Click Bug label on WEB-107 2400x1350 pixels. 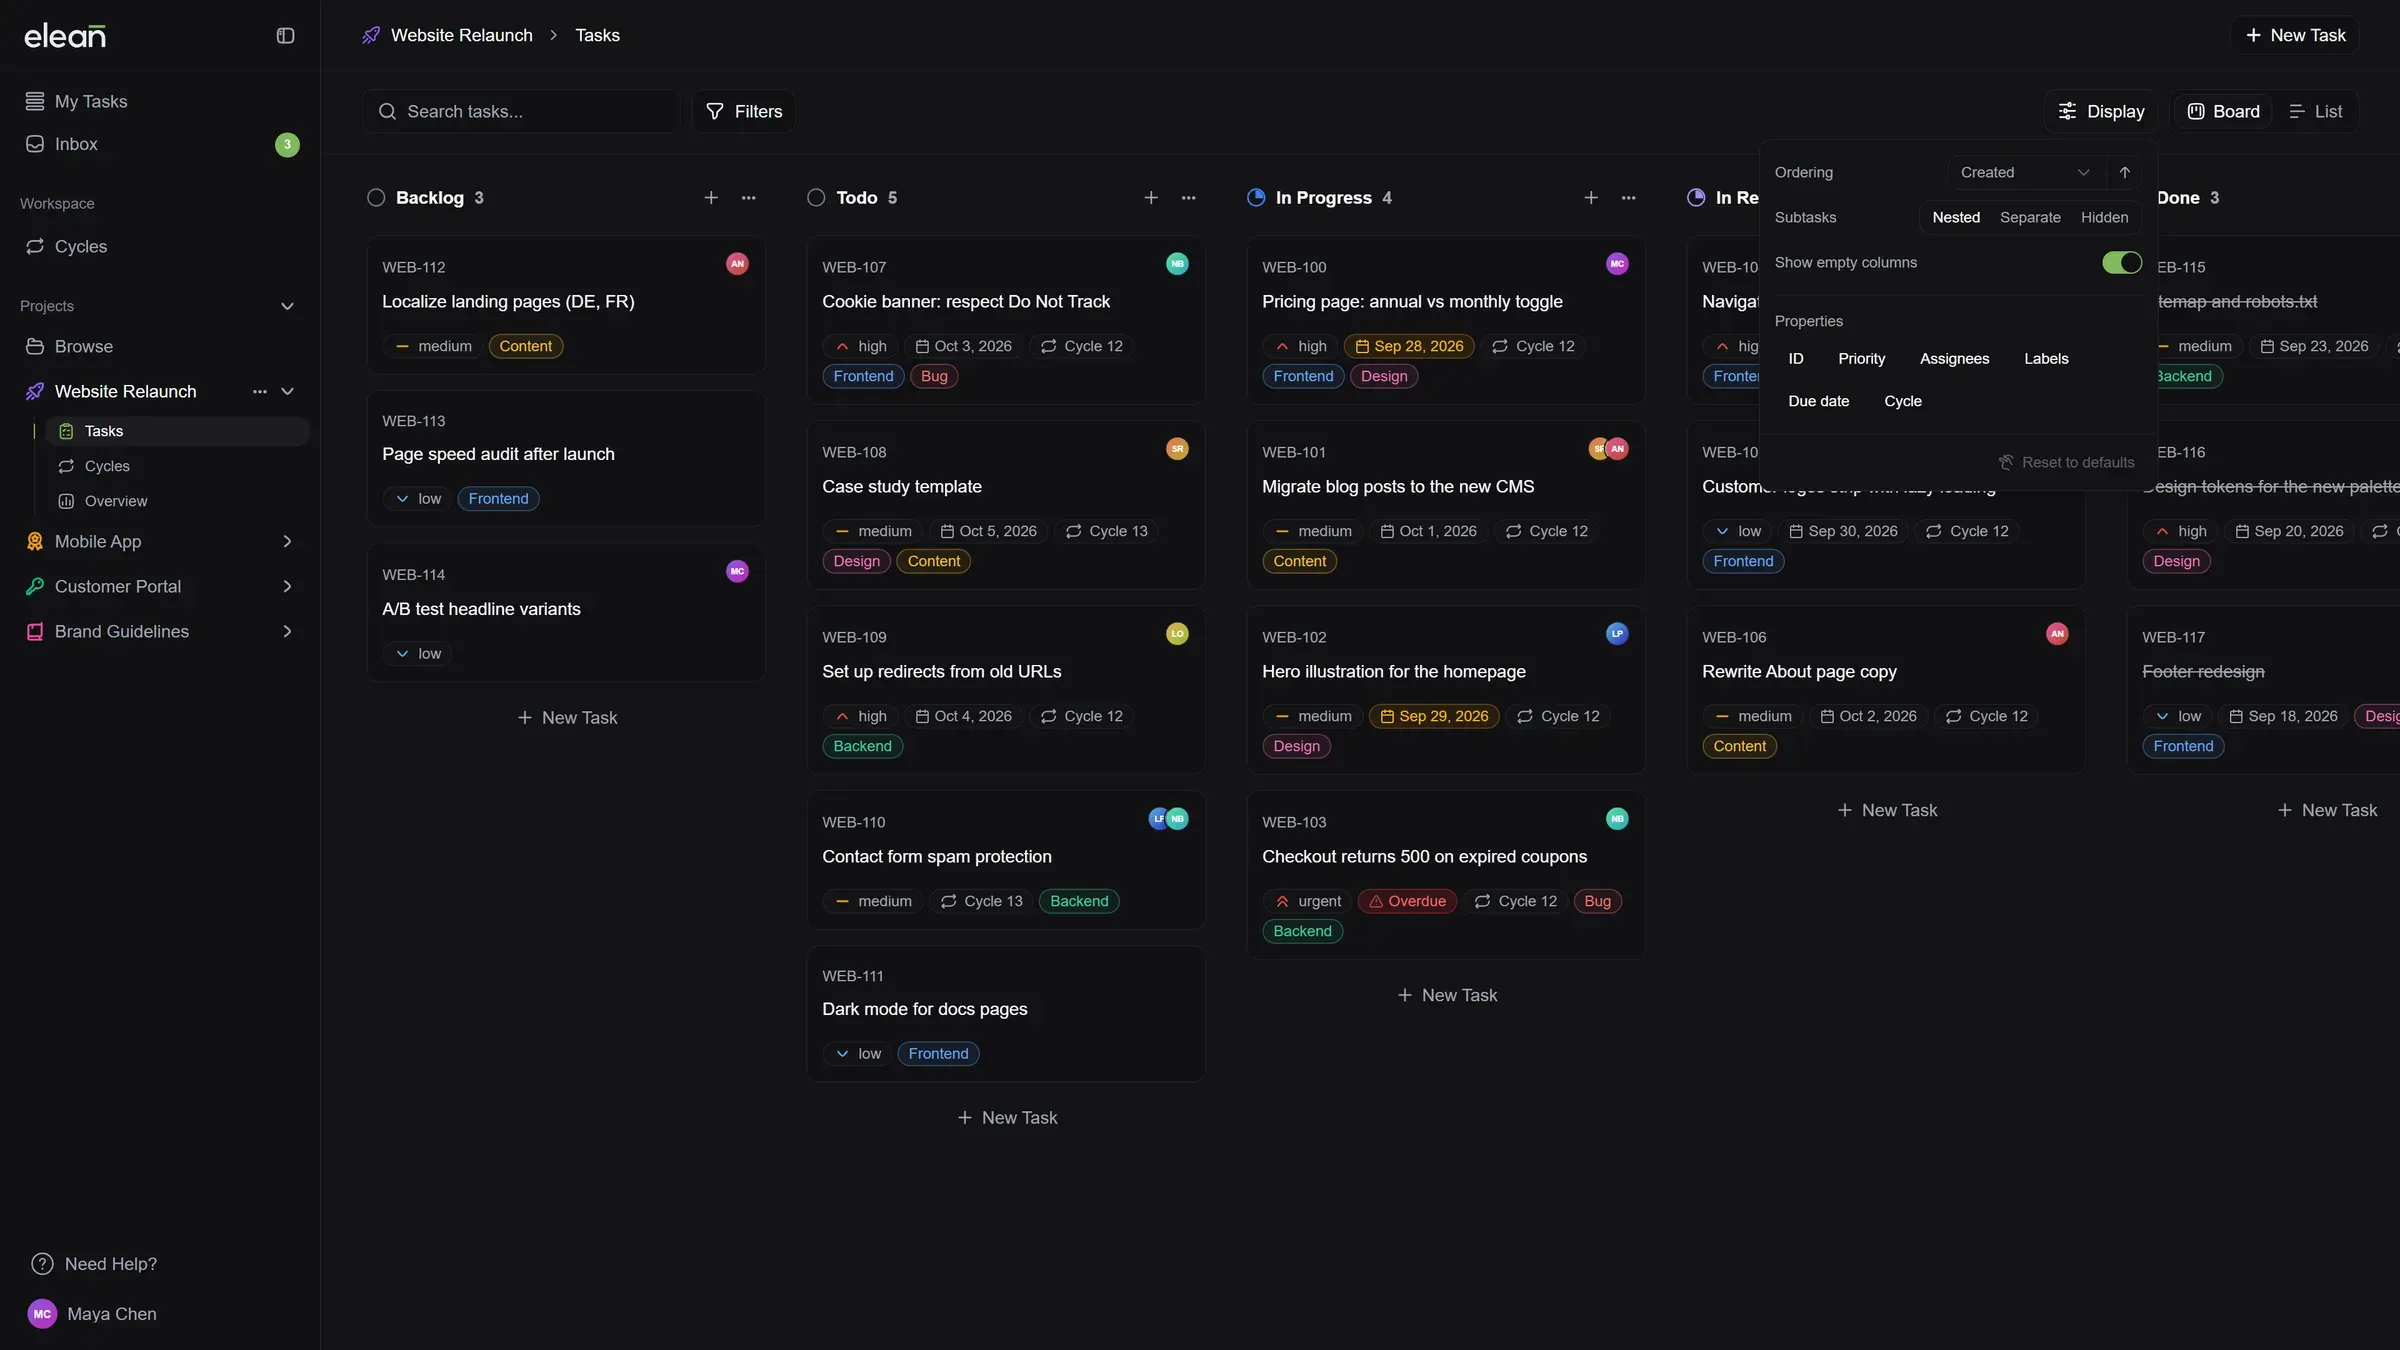click(x=934, y=376)
